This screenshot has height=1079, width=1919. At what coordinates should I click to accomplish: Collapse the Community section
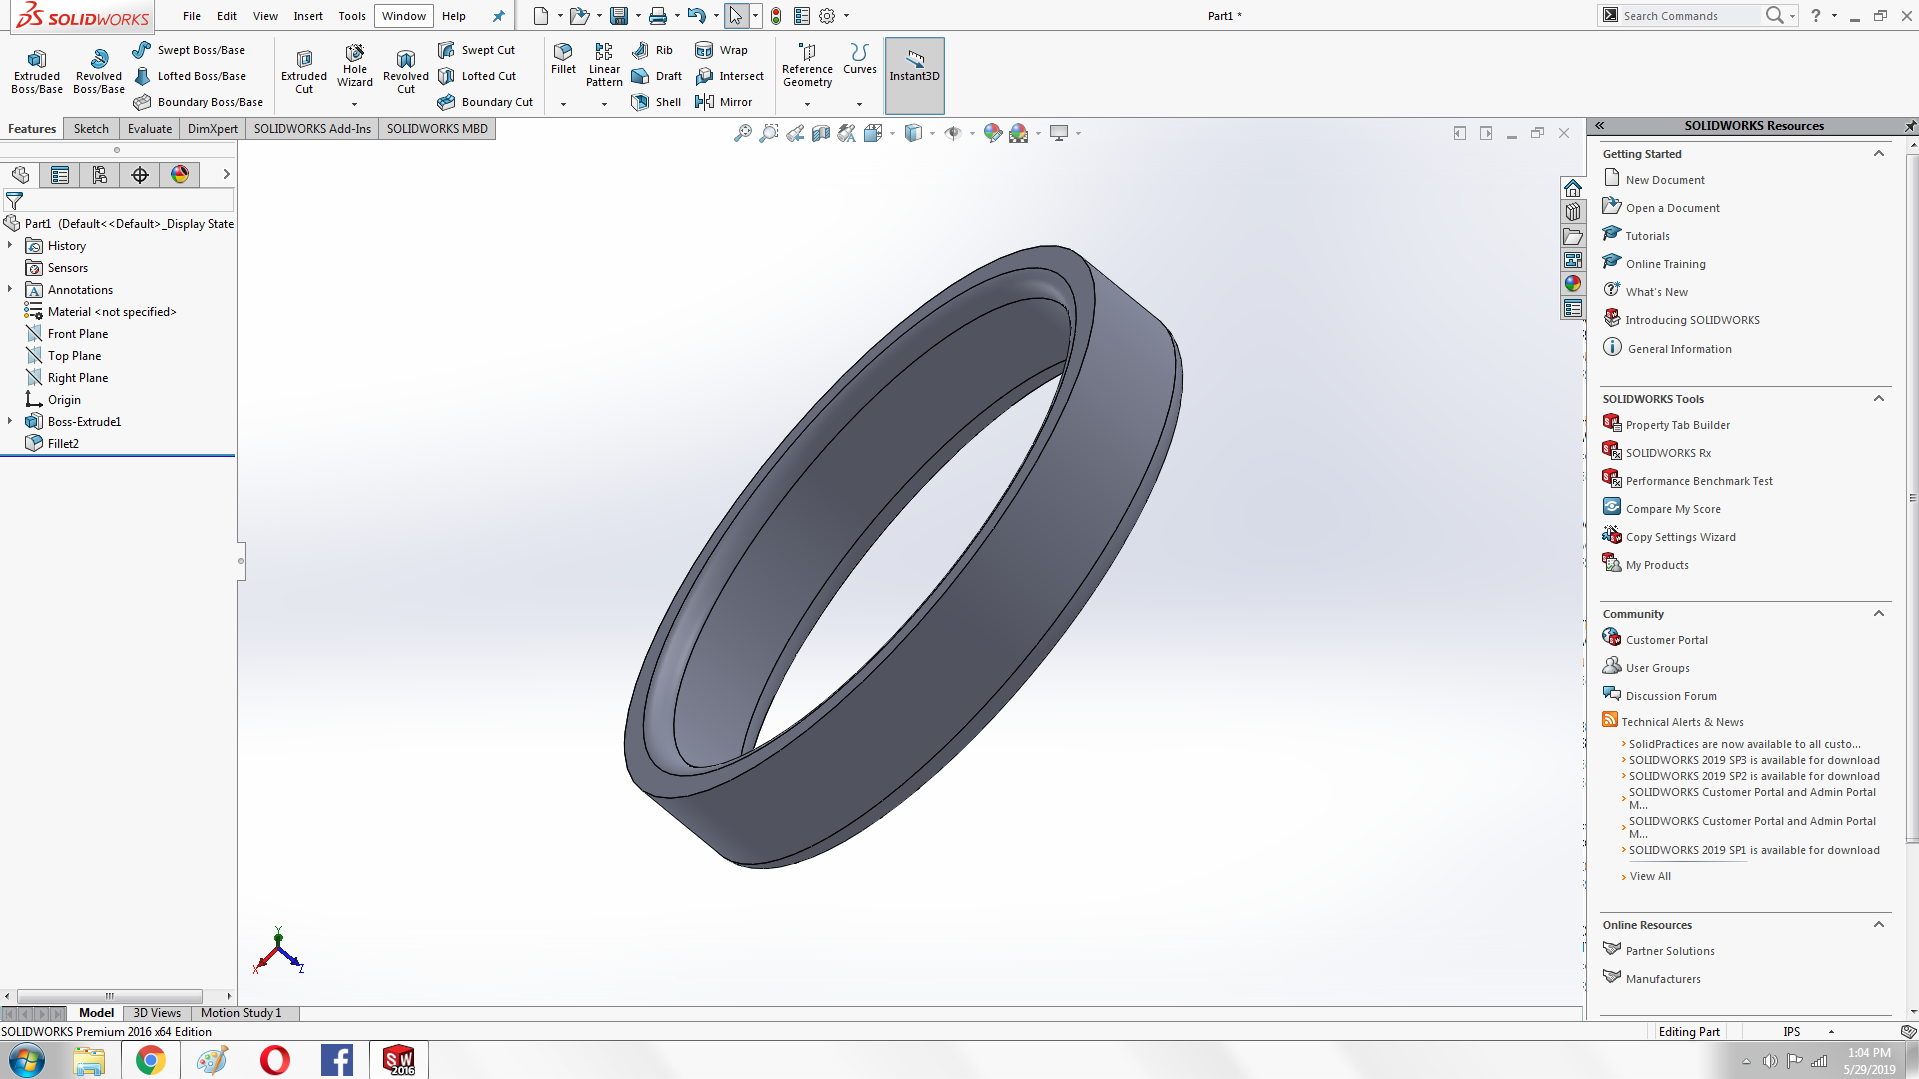pos(1879,614)
